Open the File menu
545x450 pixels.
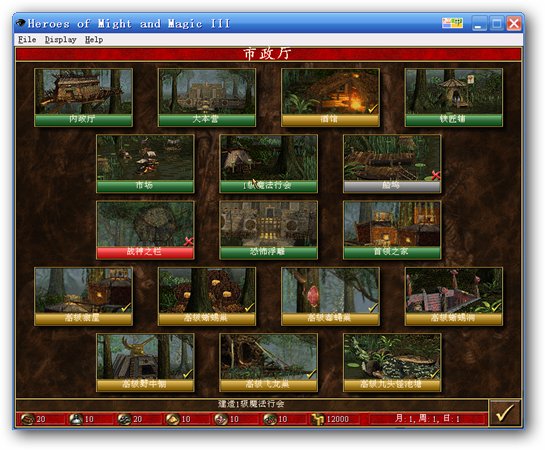click(x=27, y=40)
